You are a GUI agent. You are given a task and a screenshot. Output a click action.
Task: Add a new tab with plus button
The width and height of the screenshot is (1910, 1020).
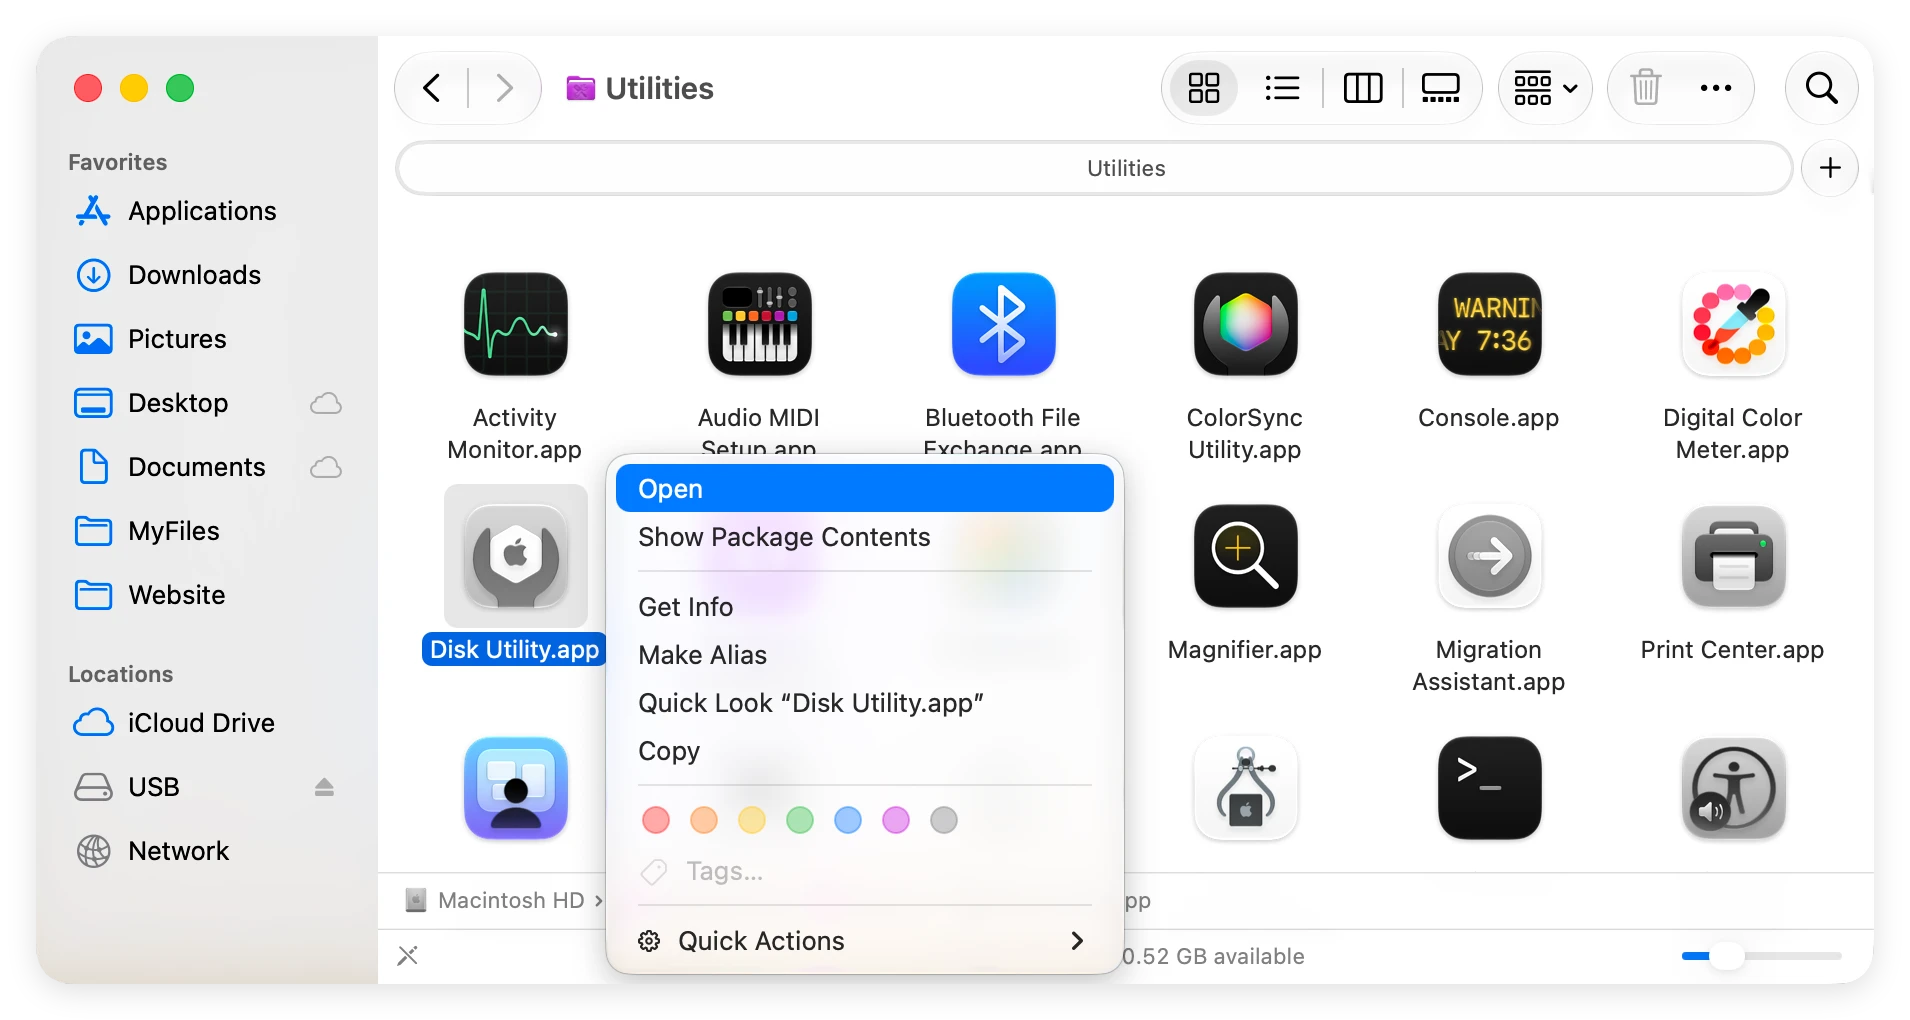click(x=1830, y=168)
